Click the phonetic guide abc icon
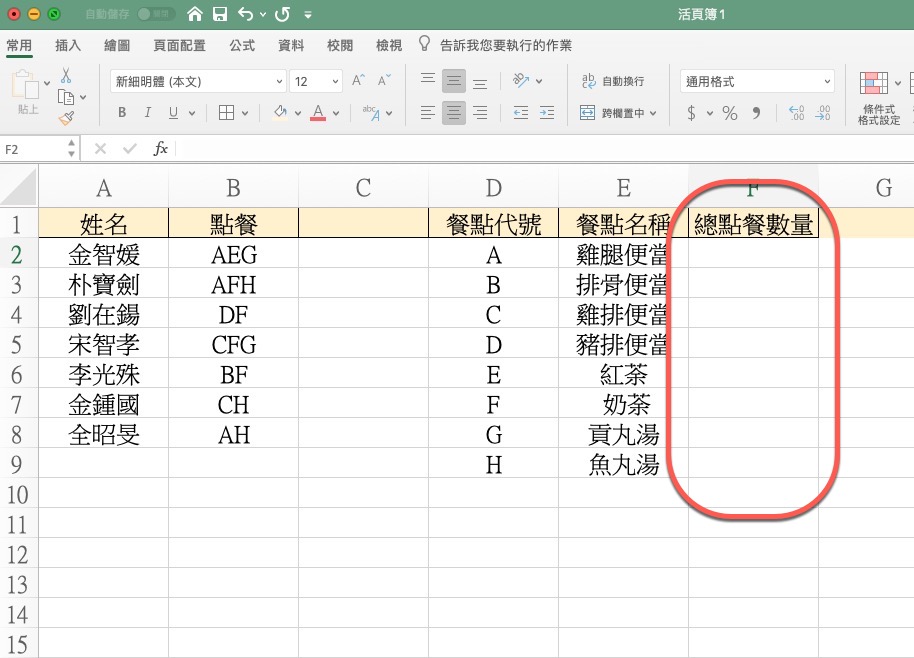This screenshot has height=658, width=914. [371, 112]
